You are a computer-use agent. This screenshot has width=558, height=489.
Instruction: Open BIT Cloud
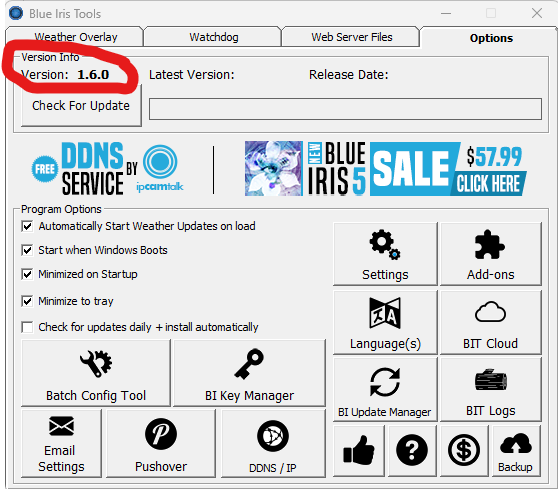[491, 322]
